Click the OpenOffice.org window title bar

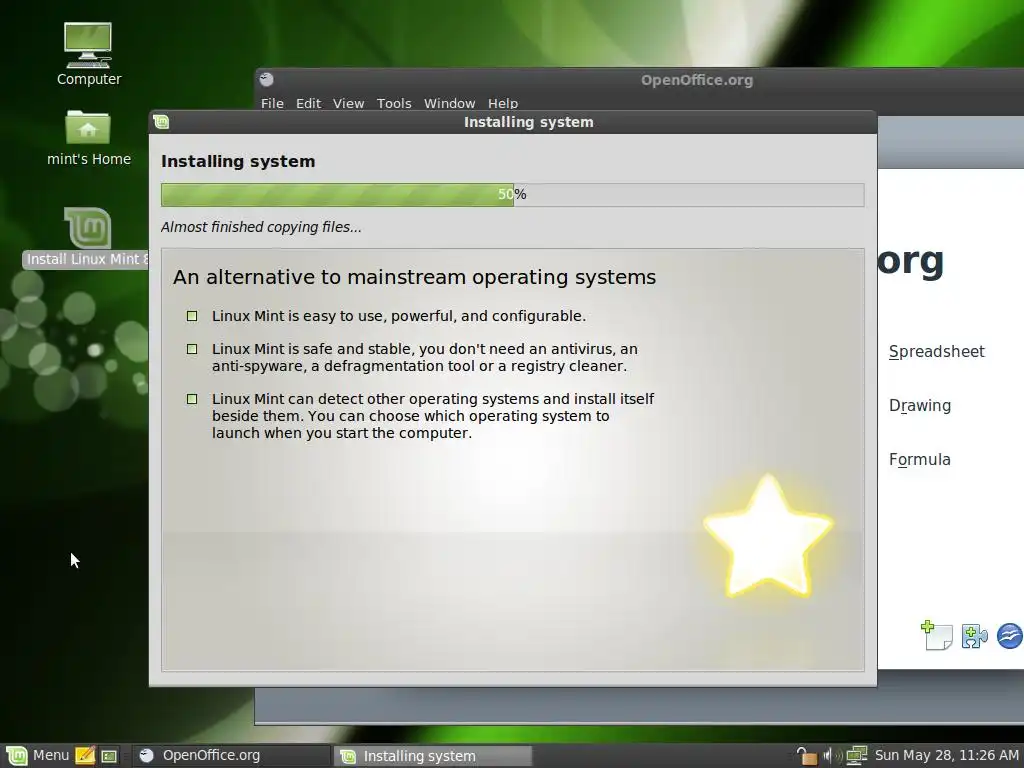tap(639, 80)
